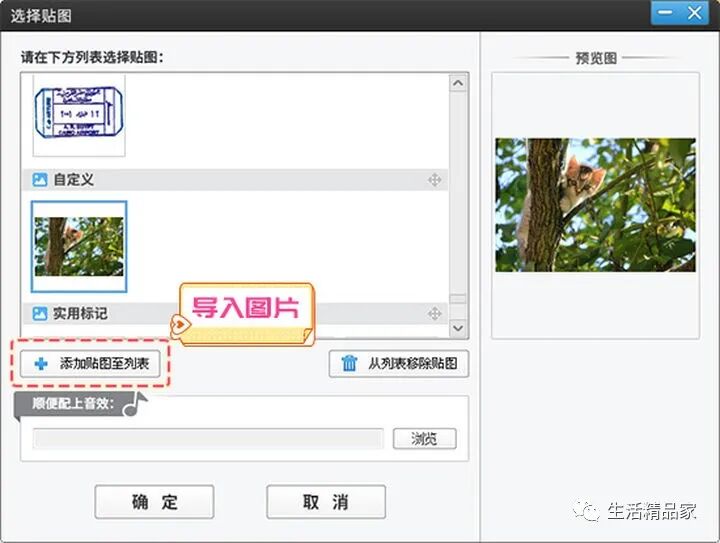Viewport: 720px width, 543px height.
Task: Confirm with the 确定 button
Action: pyautogui.click(x=154, y=502)
